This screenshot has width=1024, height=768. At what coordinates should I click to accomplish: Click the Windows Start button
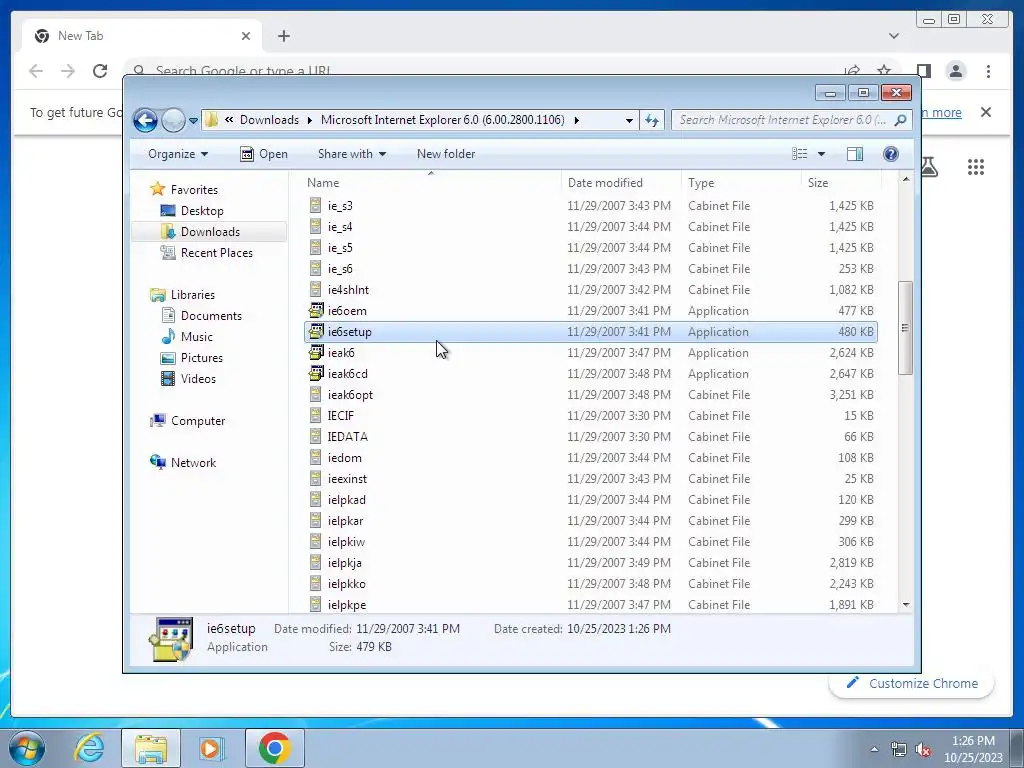click(x=27, y=748)
